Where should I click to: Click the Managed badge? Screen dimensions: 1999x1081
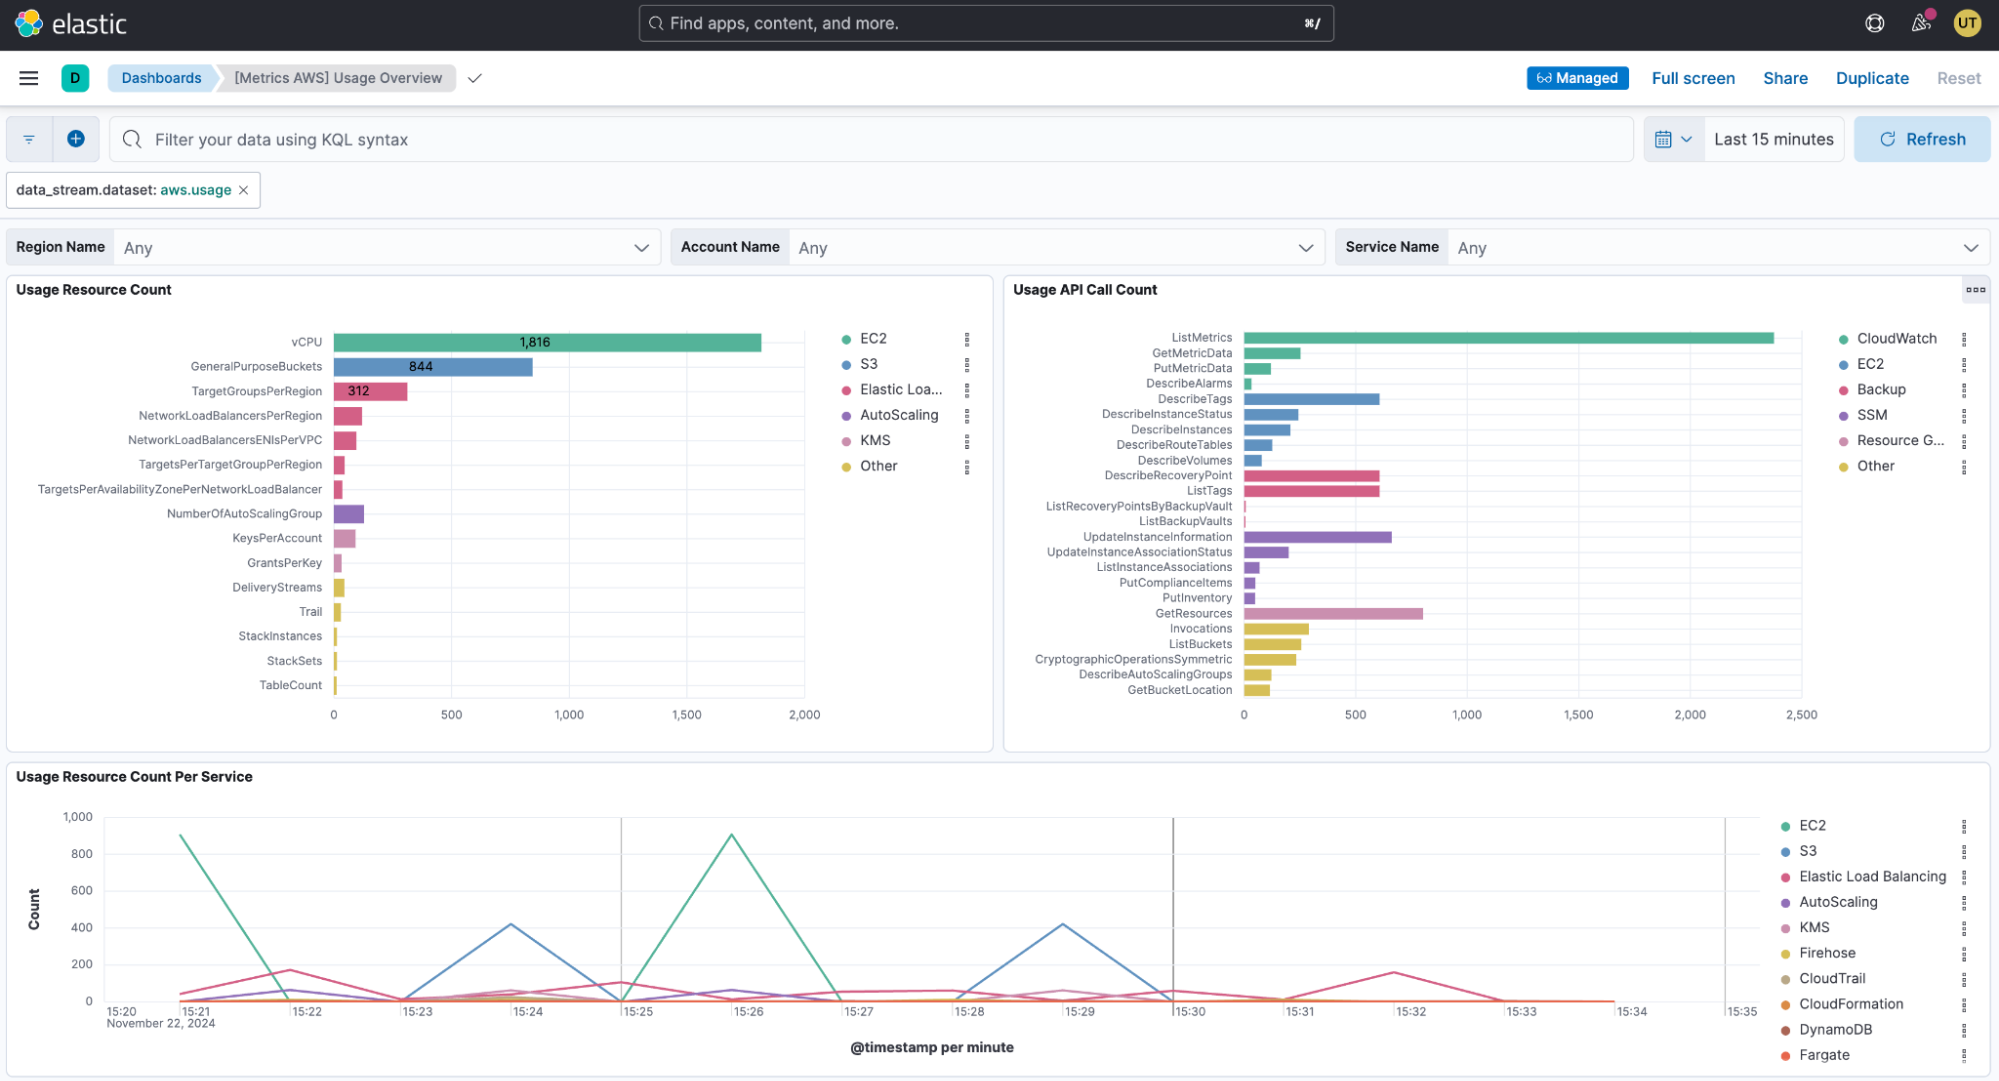tap(1577, 78)
